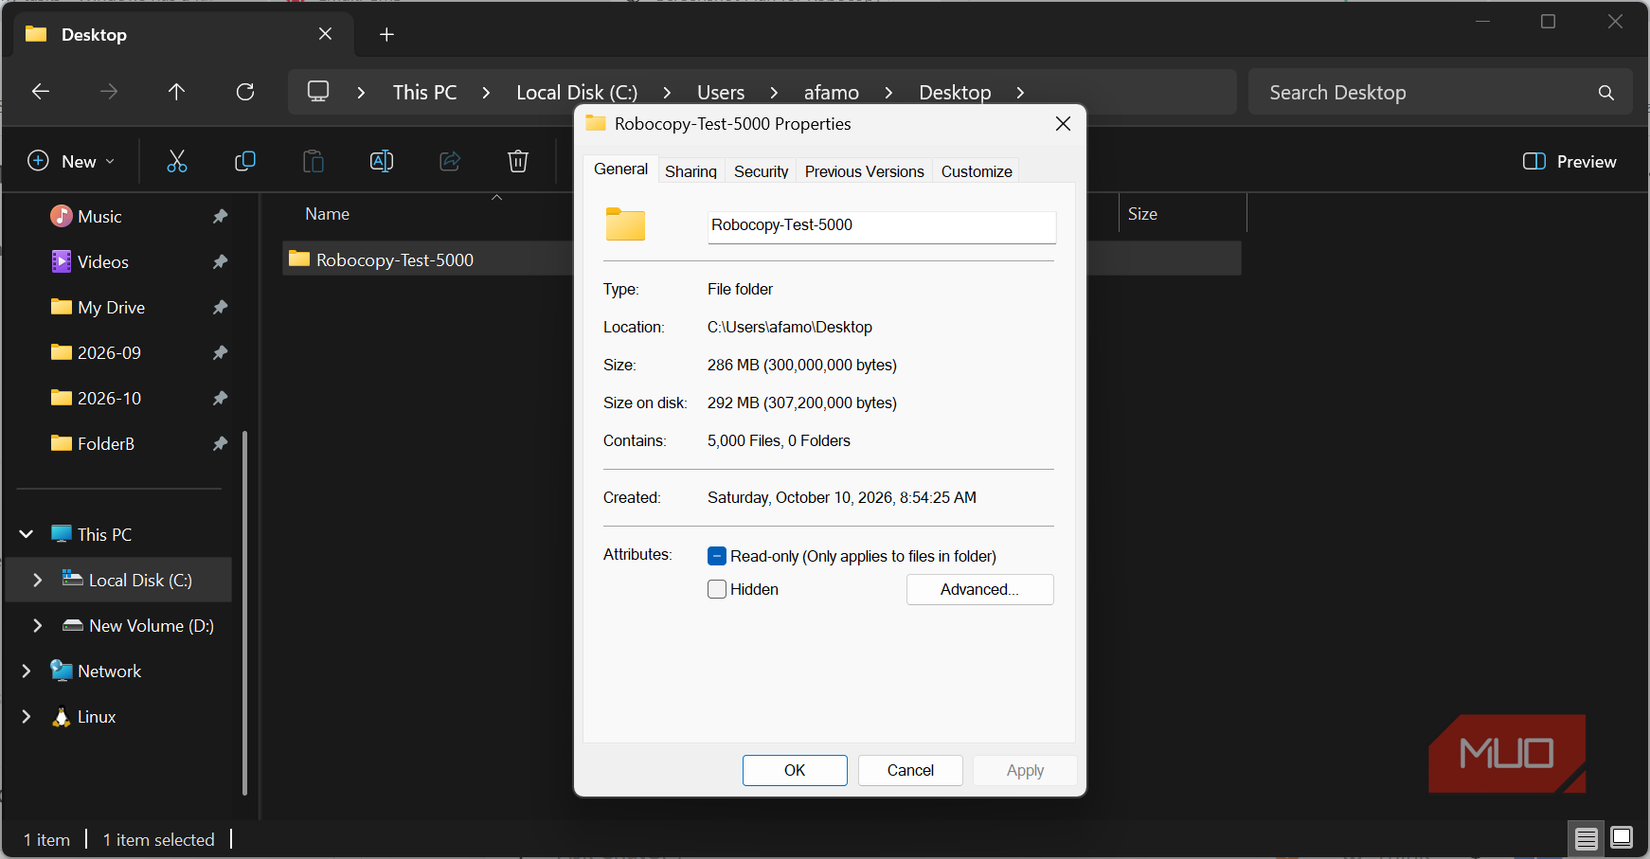
Task: Open the New dropdown menu
Action: click(x=71, y=161)
